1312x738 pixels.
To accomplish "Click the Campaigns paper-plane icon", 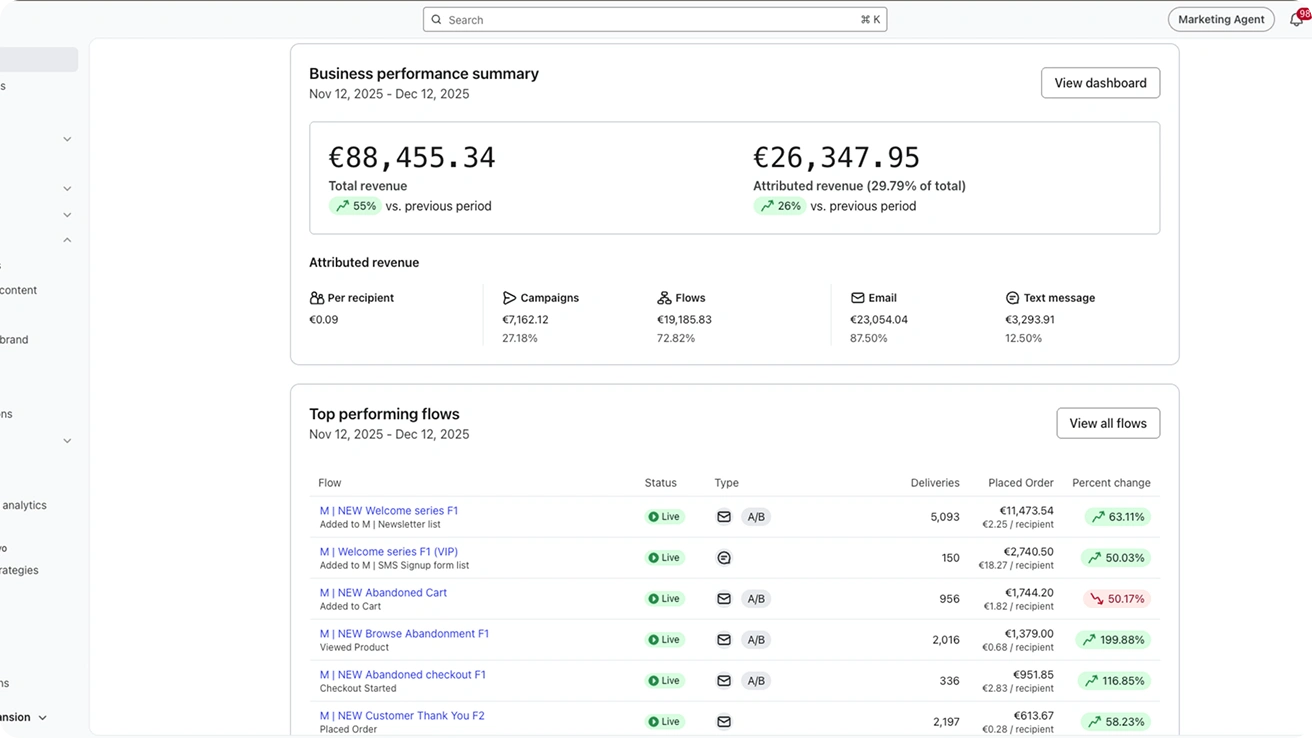I will tap(509, 298).
